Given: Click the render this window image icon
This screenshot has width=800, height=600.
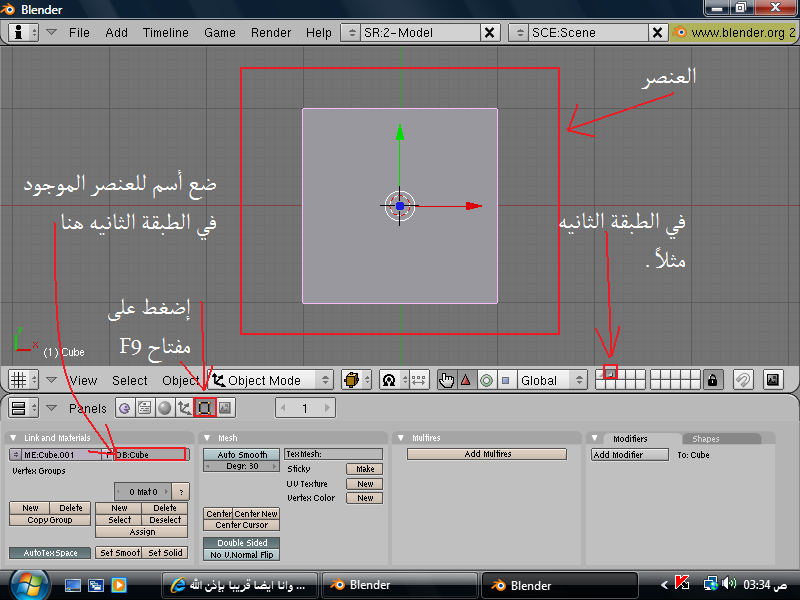Looking at the screenshot, I should (x=773, y=380).
